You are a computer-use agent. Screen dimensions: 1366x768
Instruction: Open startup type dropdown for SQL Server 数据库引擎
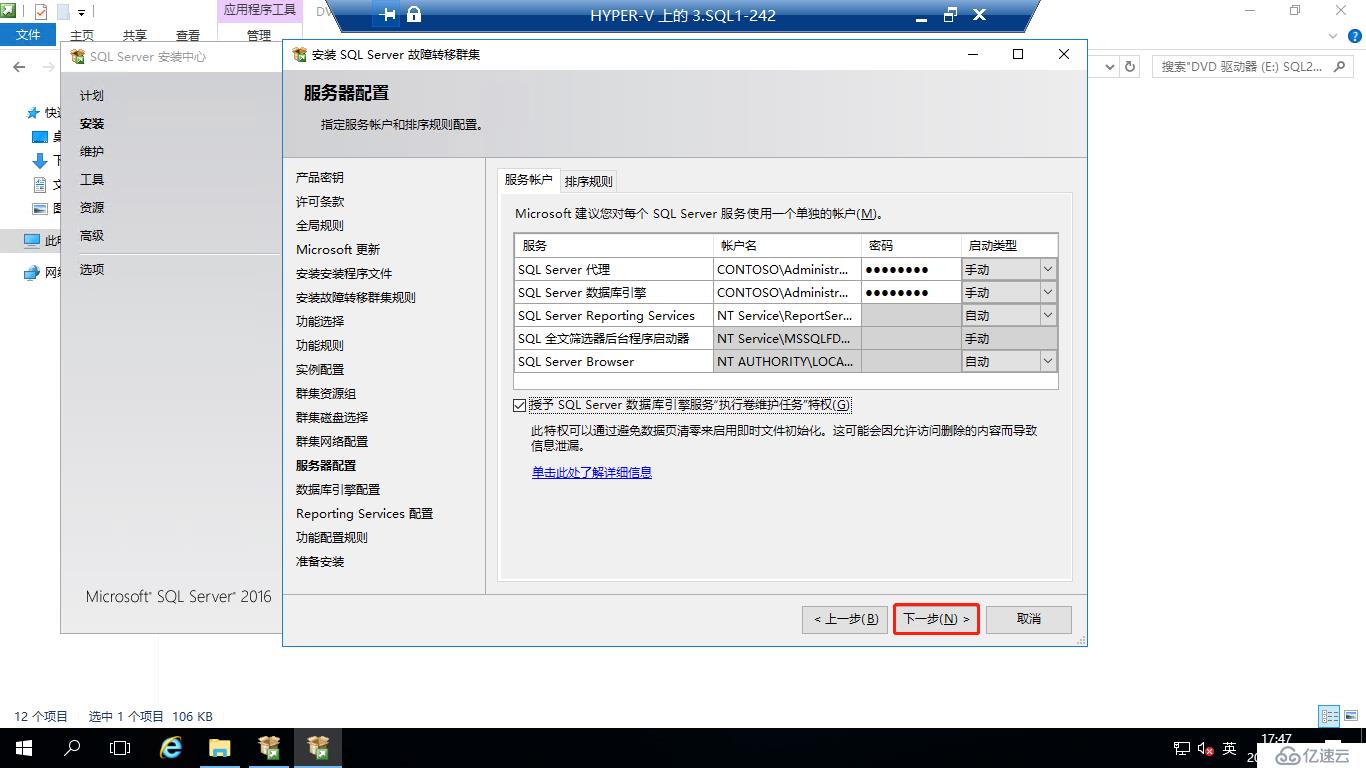(x=1047, y=292)
